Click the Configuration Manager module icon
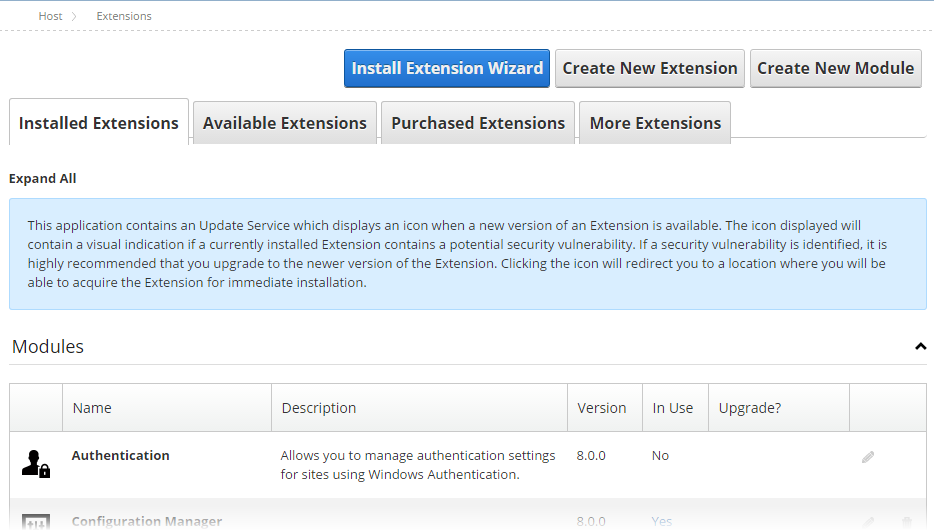The image size is (934, 531). pos(36,522)
